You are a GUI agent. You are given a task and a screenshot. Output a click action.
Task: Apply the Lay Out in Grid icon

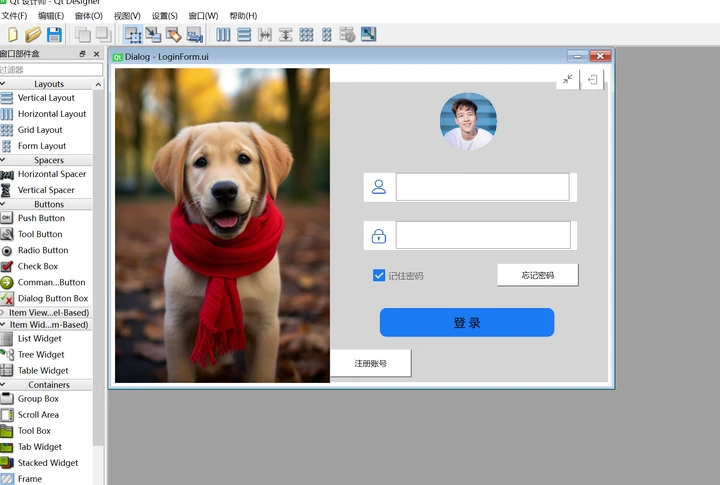[x=306, y=35]
